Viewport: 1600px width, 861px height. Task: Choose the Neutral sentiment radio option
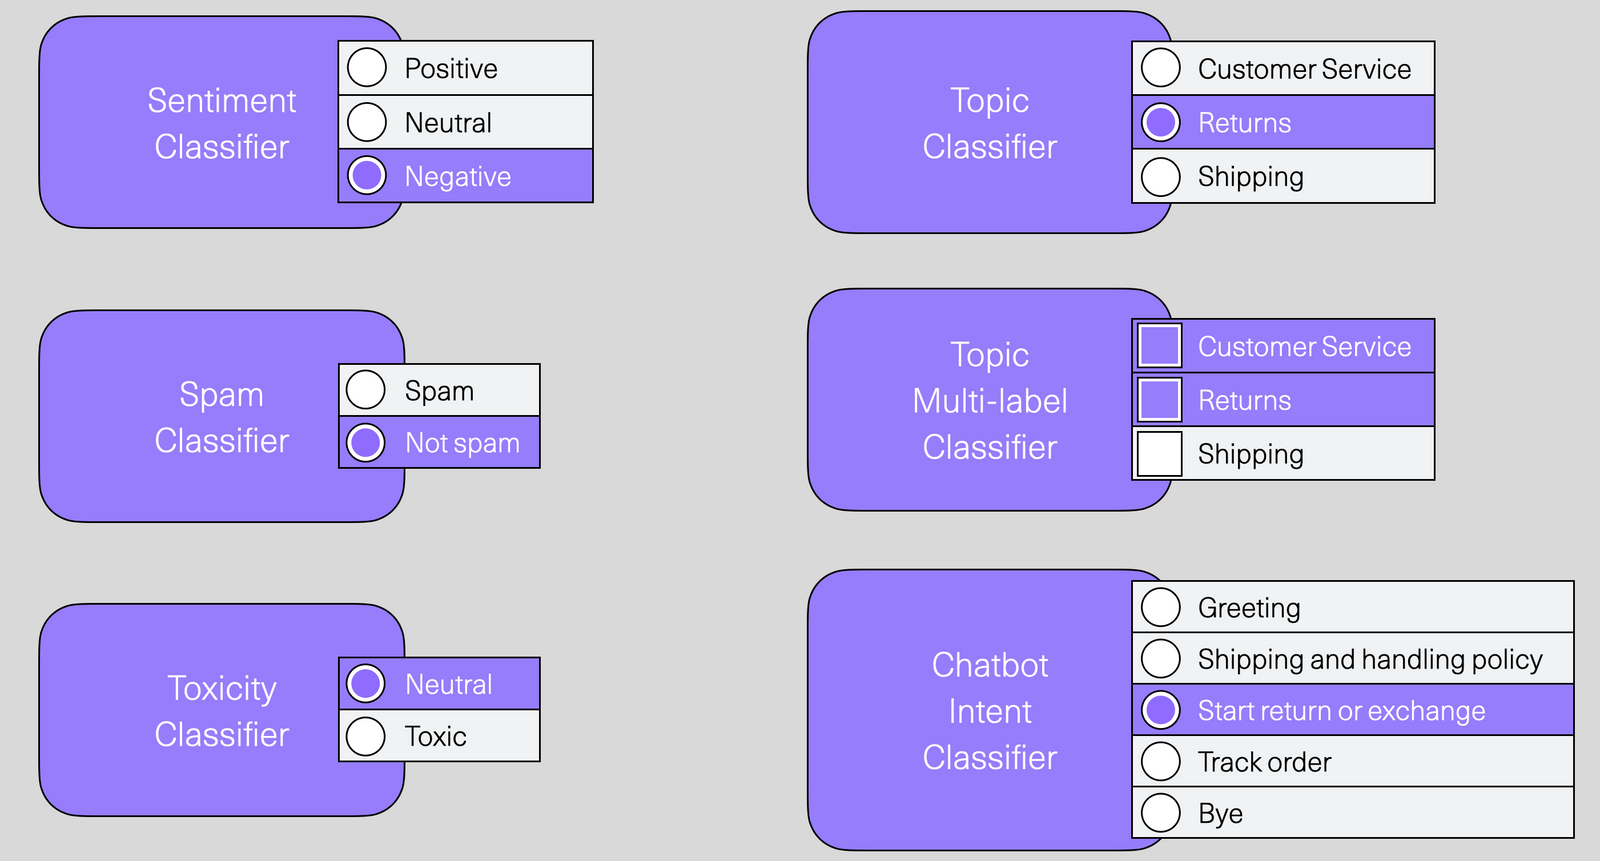[x=367, y=122]
